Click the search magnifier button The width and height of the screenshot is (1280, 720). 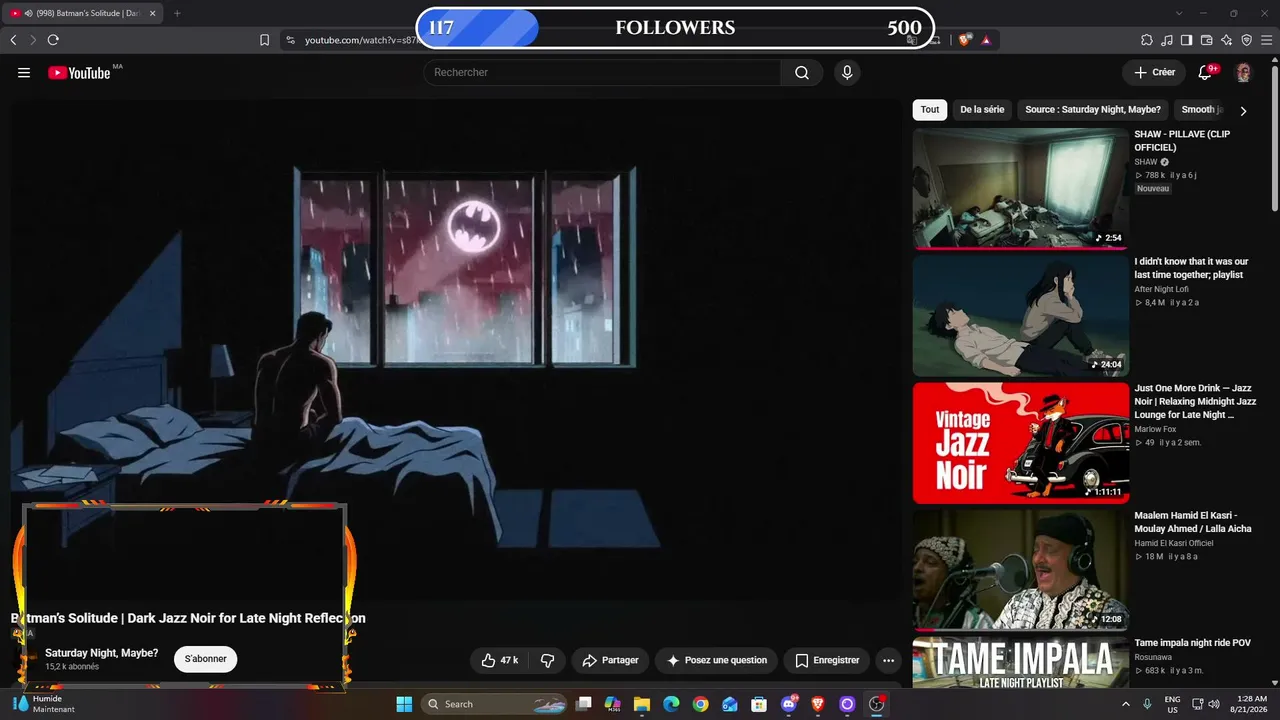802,72
